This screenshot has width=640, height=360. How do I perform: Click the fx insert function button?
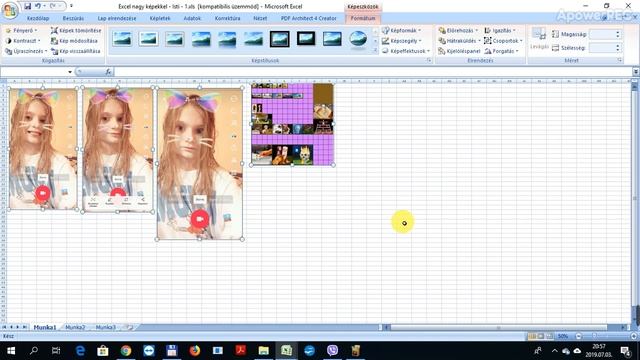pos(108,72)
